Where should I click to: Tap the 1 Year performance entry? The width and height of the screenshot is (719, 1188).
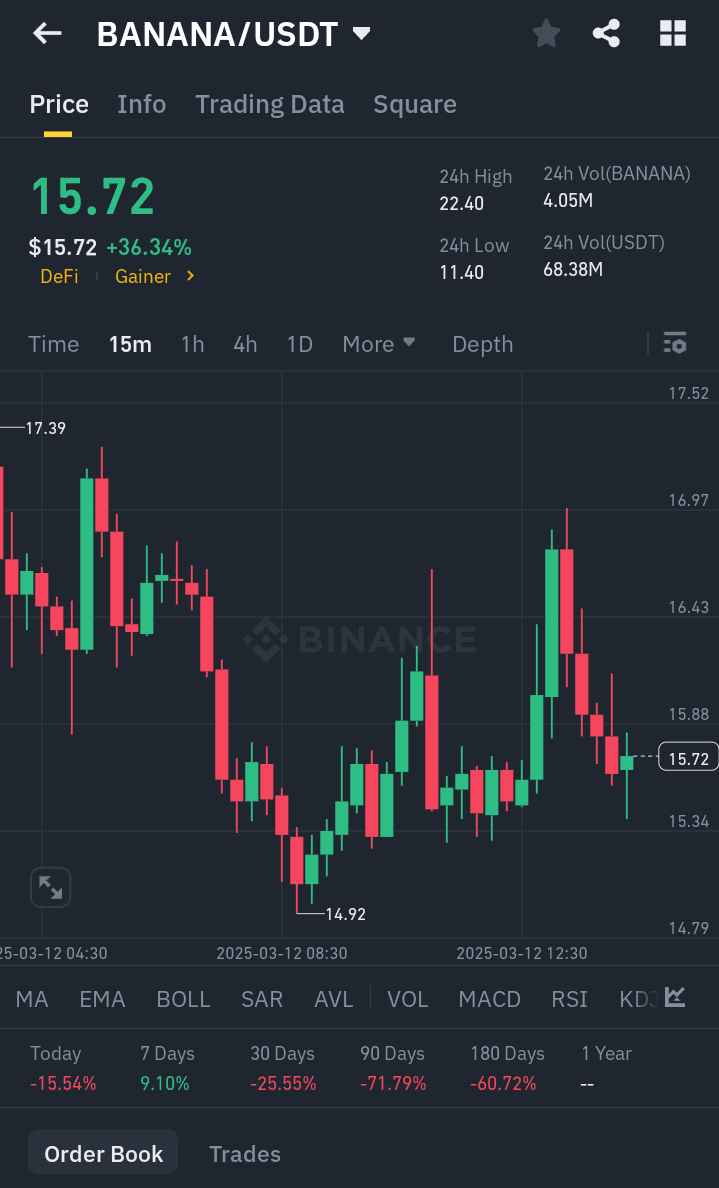606,1068
